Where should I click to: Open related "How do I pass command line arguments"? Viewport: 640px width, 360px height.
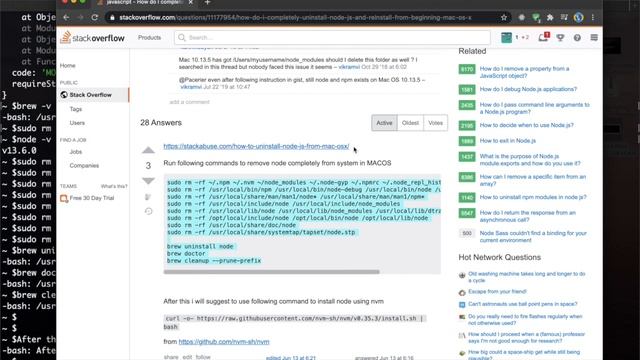[535, 108]
